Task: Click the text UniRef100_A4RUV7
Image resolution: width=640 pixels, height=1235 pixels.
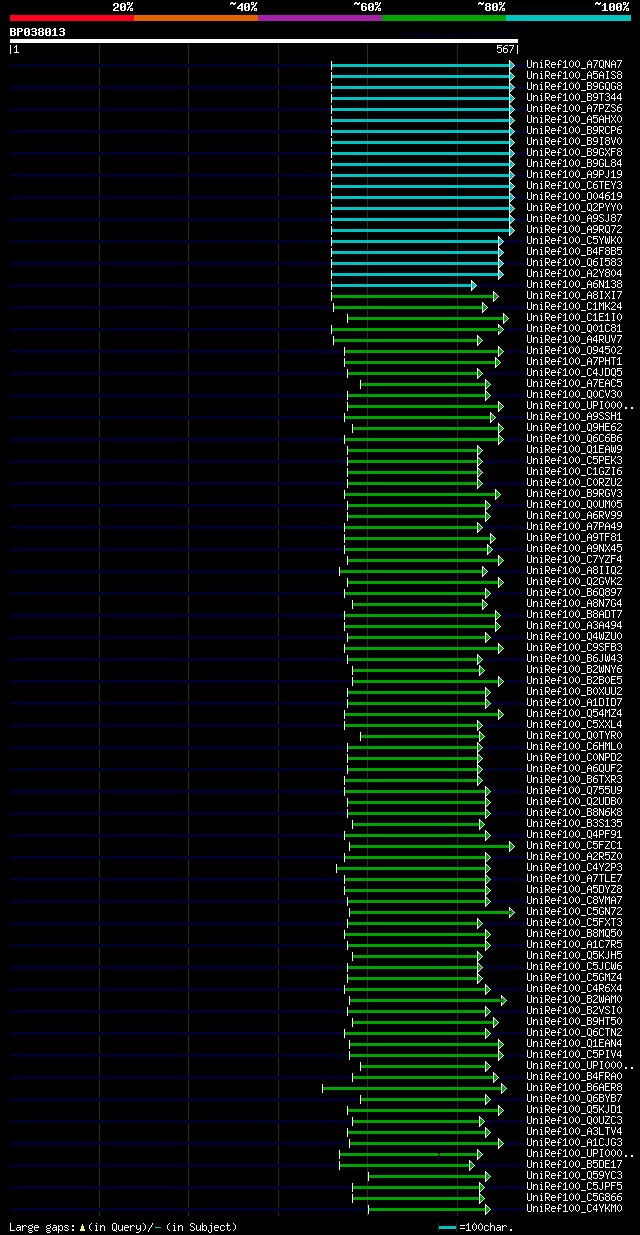Action: pos(574,339)
